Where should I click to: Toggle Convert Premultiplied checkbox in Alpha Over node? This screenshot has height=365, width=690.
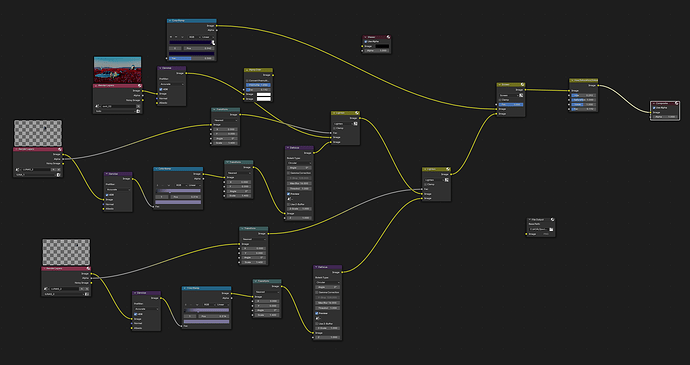coord(247,81)
